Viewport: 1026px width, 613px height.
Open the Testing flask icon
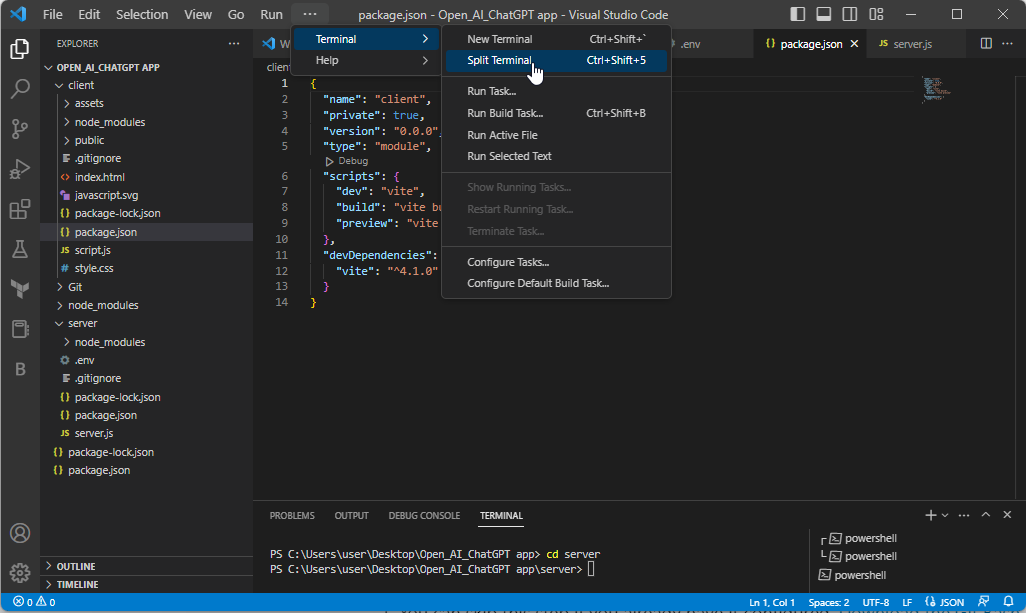[20, 249]
